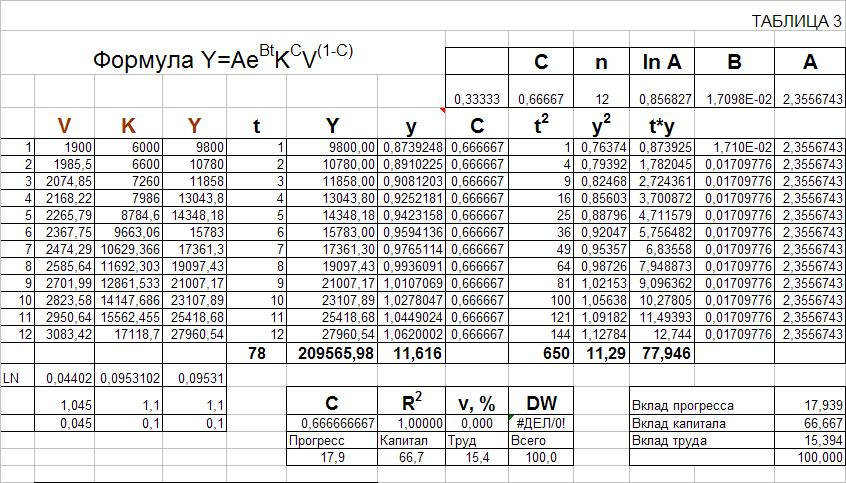The height and width of the screenshot is (483, 846).
Task: Click the n parameter header cell
Action: (601, 62)
